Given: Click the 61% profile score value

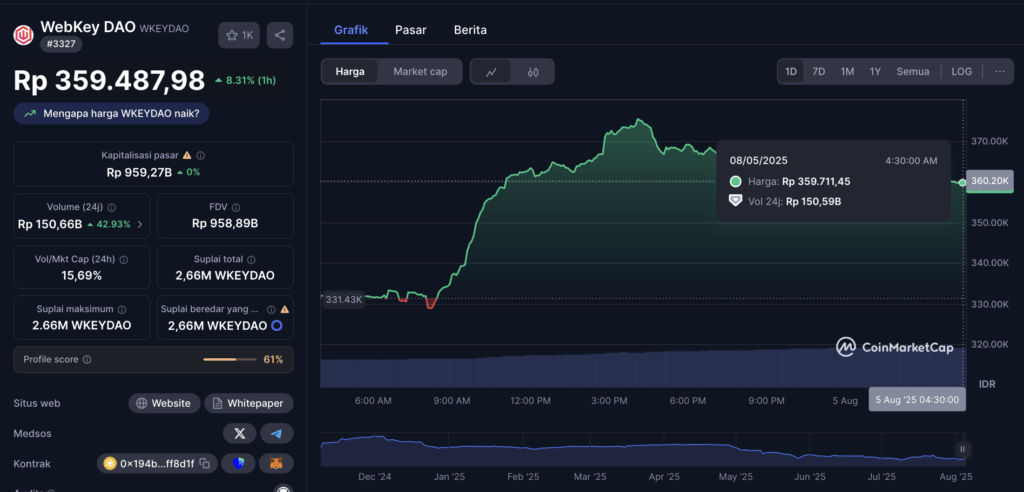Looking at the screenshot, I should (274, 359).
